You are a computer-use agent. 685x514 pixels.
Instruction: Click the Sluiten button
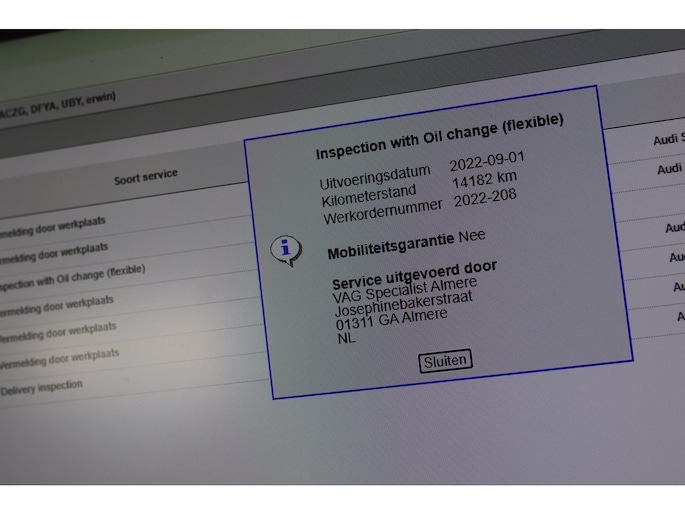(x=445, y=361)
